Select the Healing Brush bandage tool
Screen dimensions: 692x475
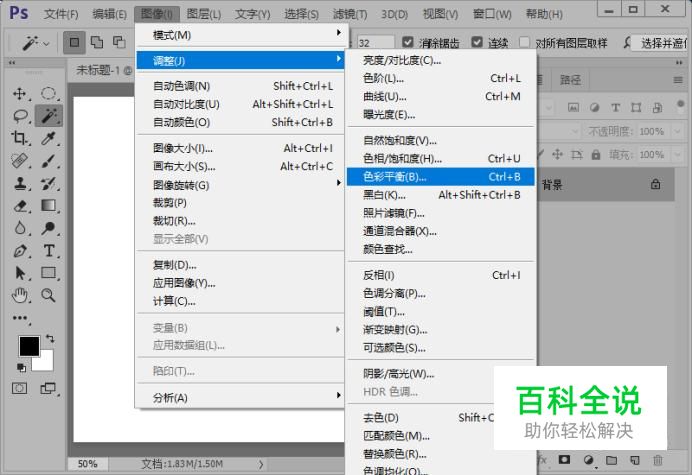tap(20, 161)
